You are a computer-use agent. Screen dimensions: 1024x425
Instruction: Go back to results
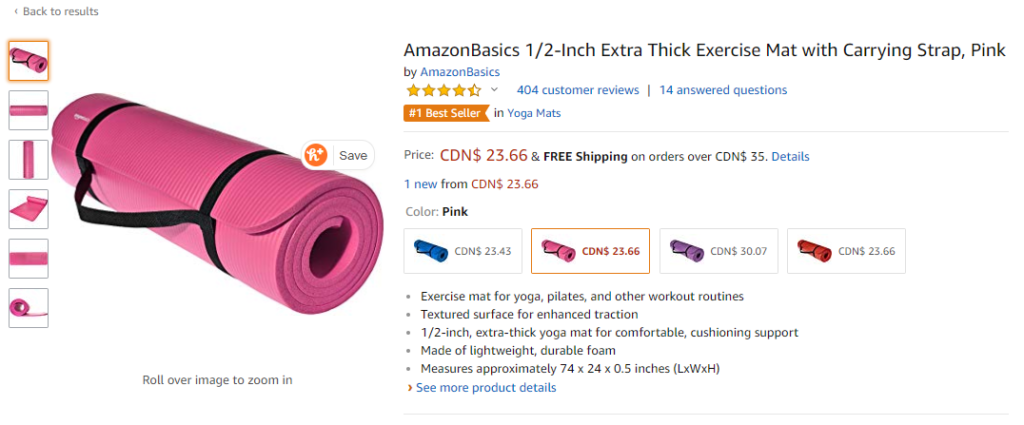coord(60,11)
